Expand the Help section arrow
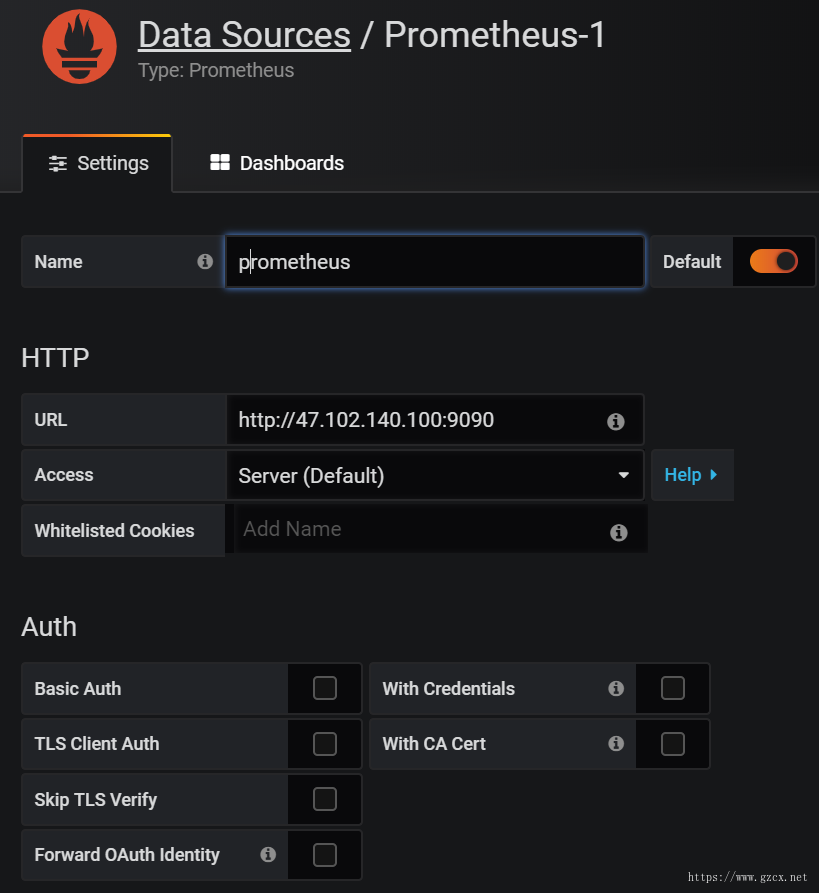819x893 pixels. pyautogui.click(x=713, y=474)
